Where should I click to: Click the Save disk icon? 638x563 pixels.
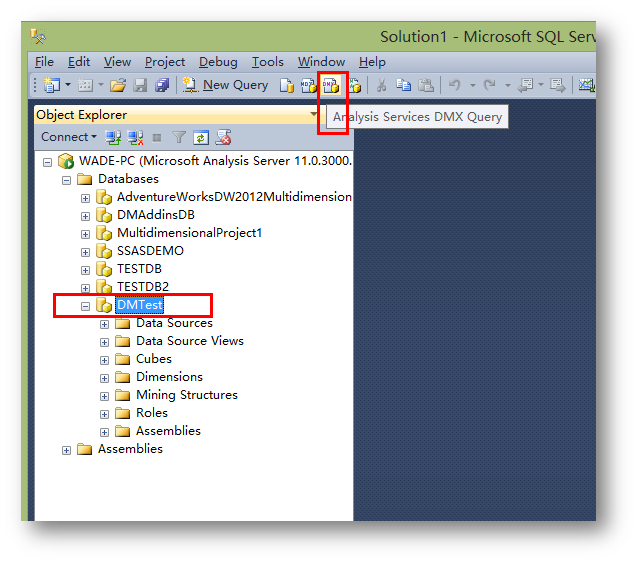[x=140, y=85]
